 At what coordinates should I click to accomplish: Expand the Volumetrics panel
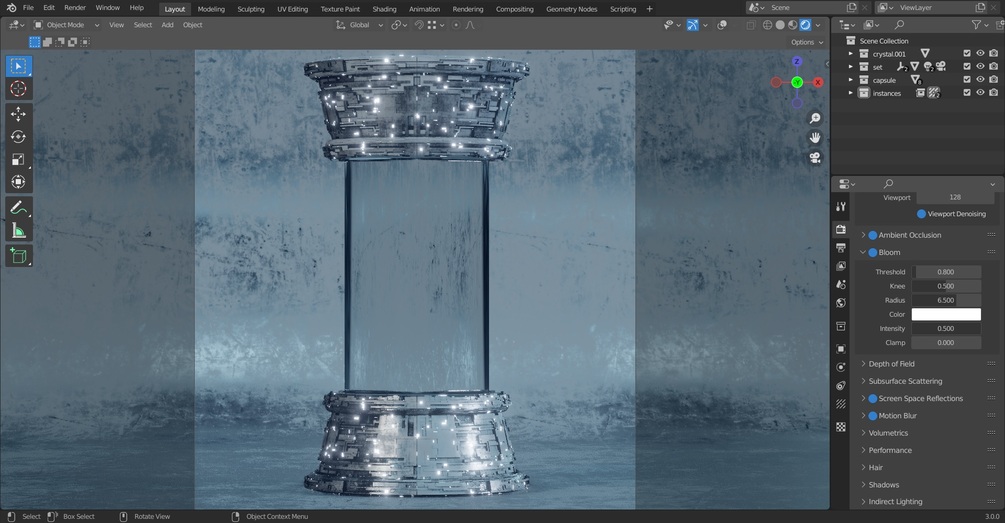click(863, 433)
